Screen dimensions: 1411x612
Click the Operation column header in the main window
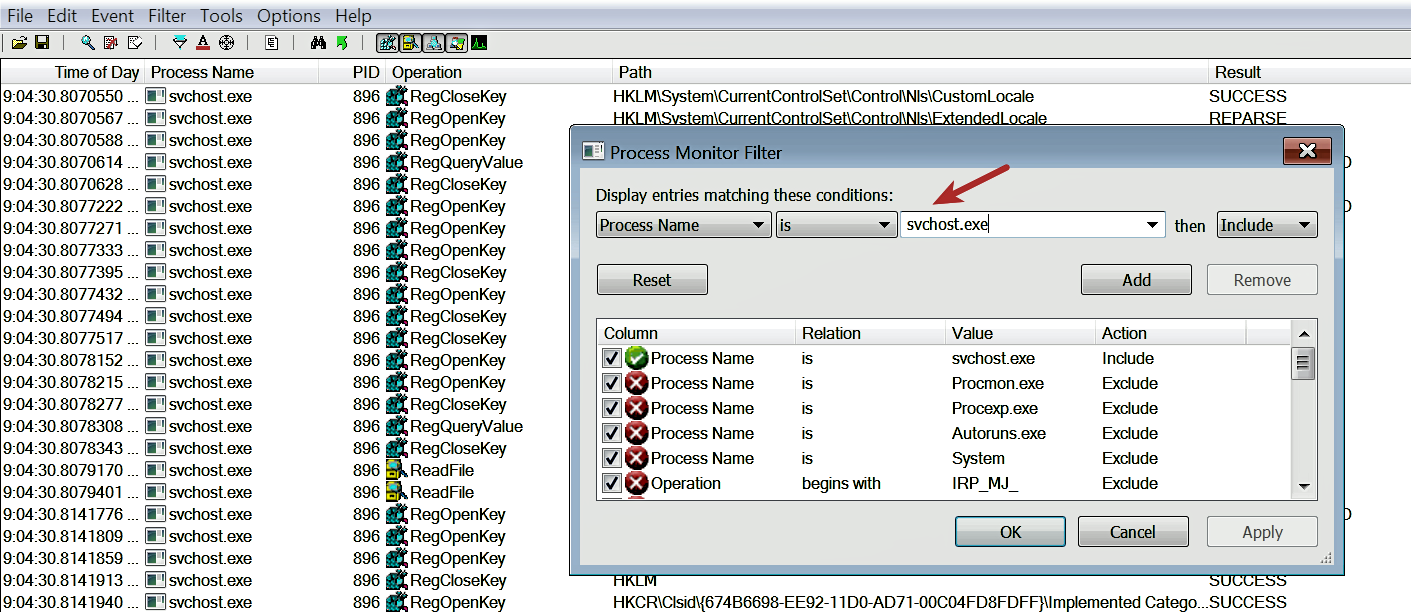(499, 72)
